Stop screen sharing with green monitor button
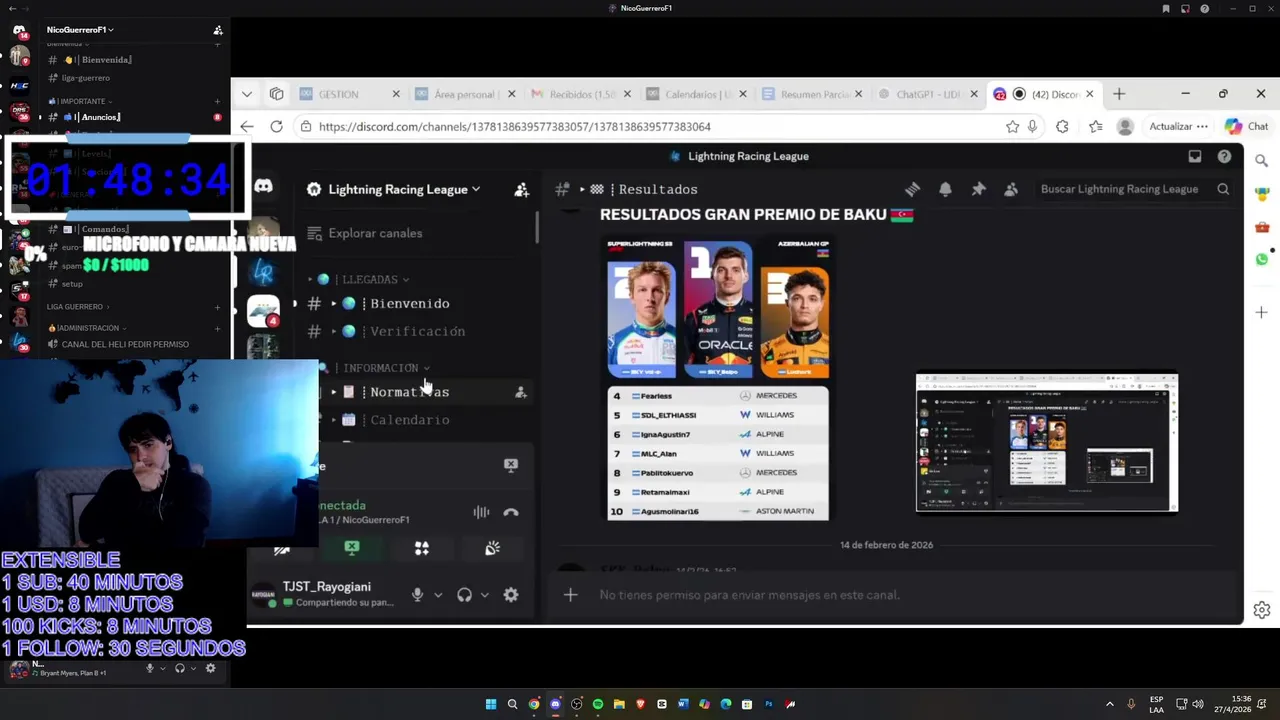 pyautogui.click(x=352, y=548)
